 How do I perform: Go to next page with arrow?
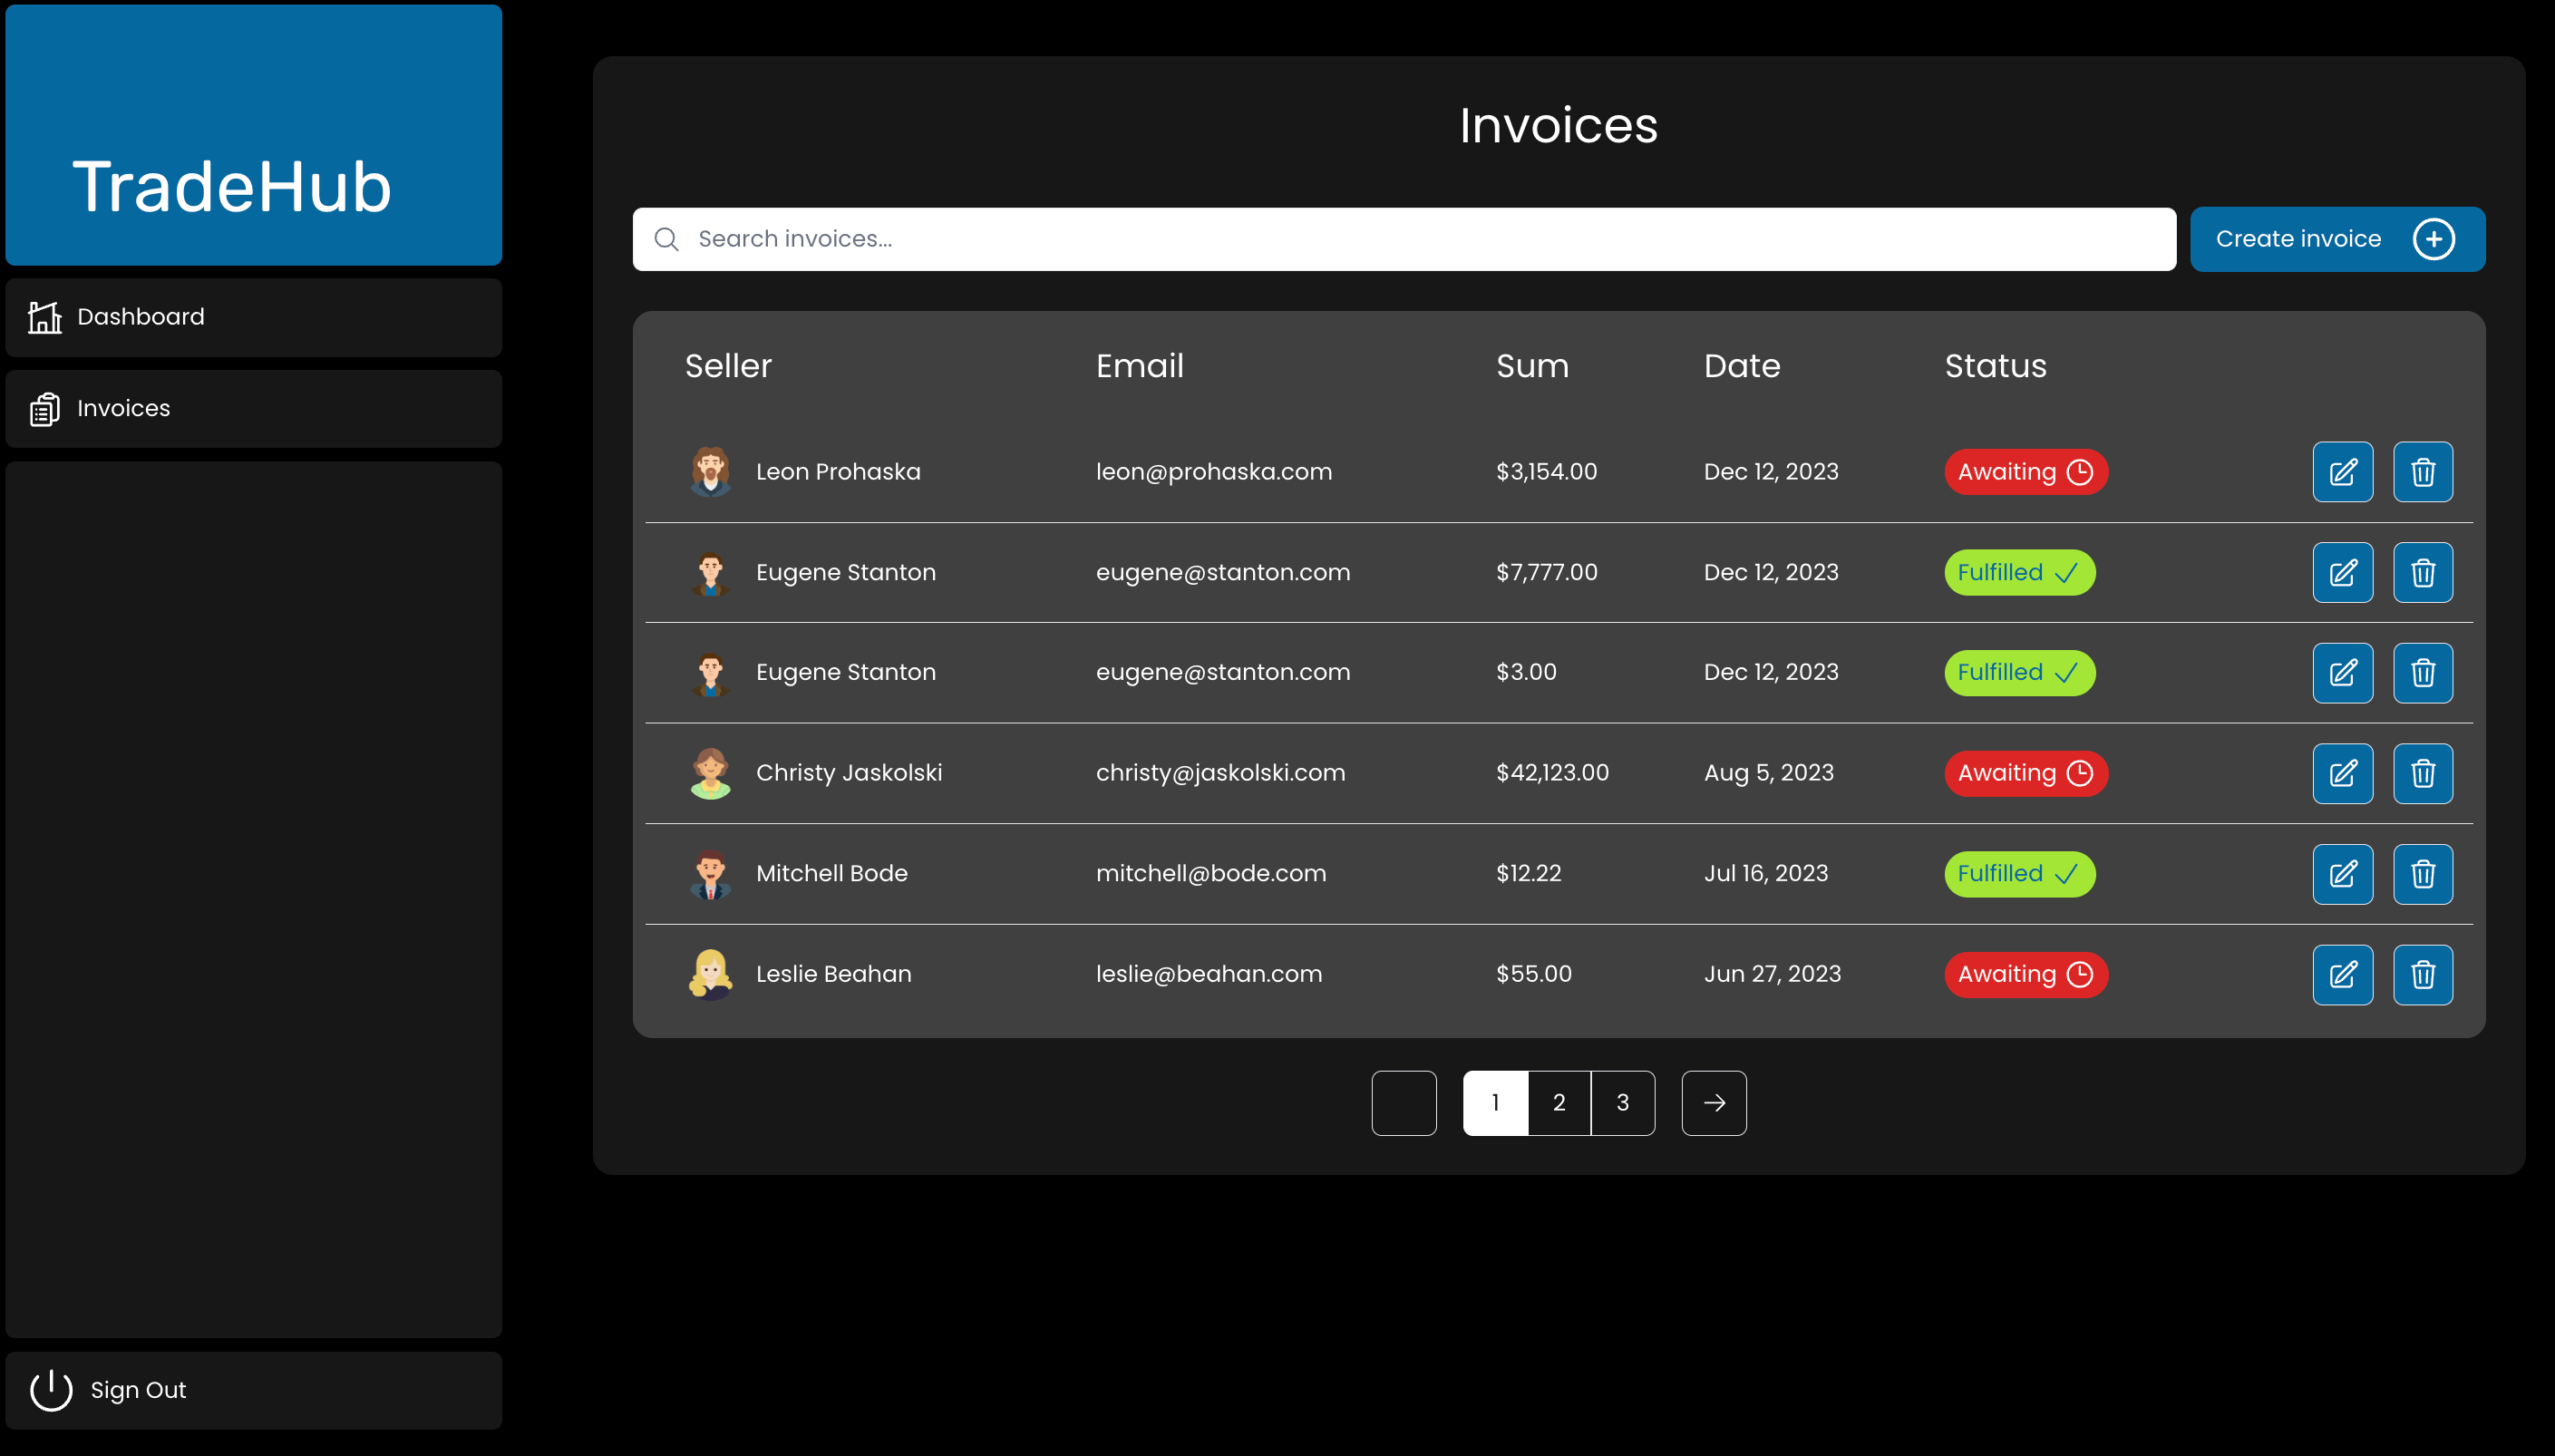click(x=1713, y=1102)
